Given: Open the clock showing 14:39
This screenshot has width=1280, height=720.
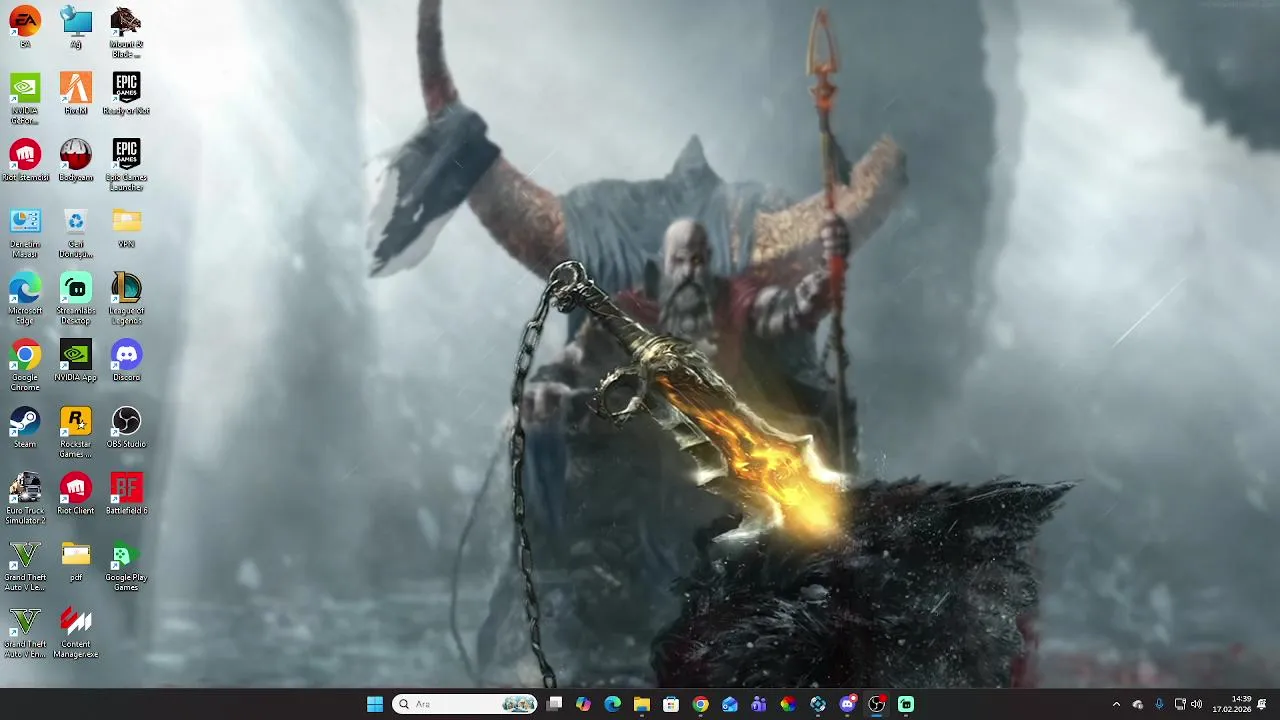Looking at the screenshot, I should point(1231,704).
